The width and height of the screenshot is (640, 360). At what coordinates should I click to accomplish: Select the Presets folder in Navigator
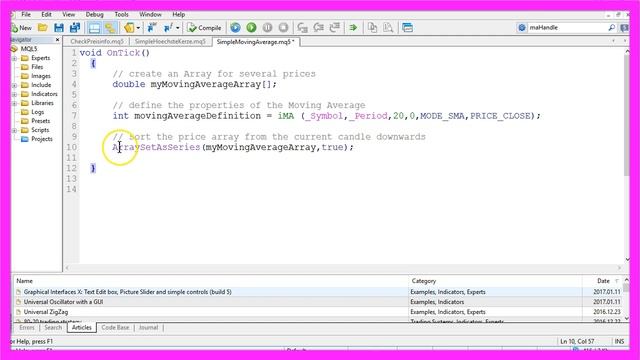[40, 121]
